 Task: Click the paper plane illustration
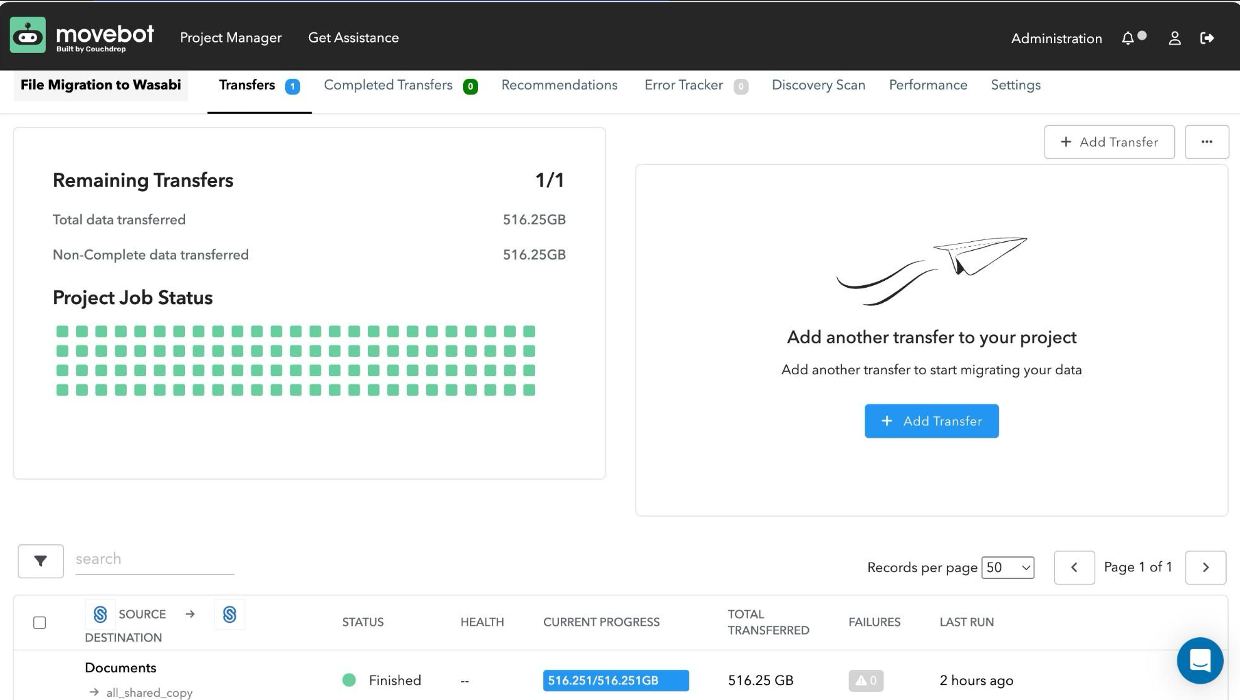[x=932, y=270]
